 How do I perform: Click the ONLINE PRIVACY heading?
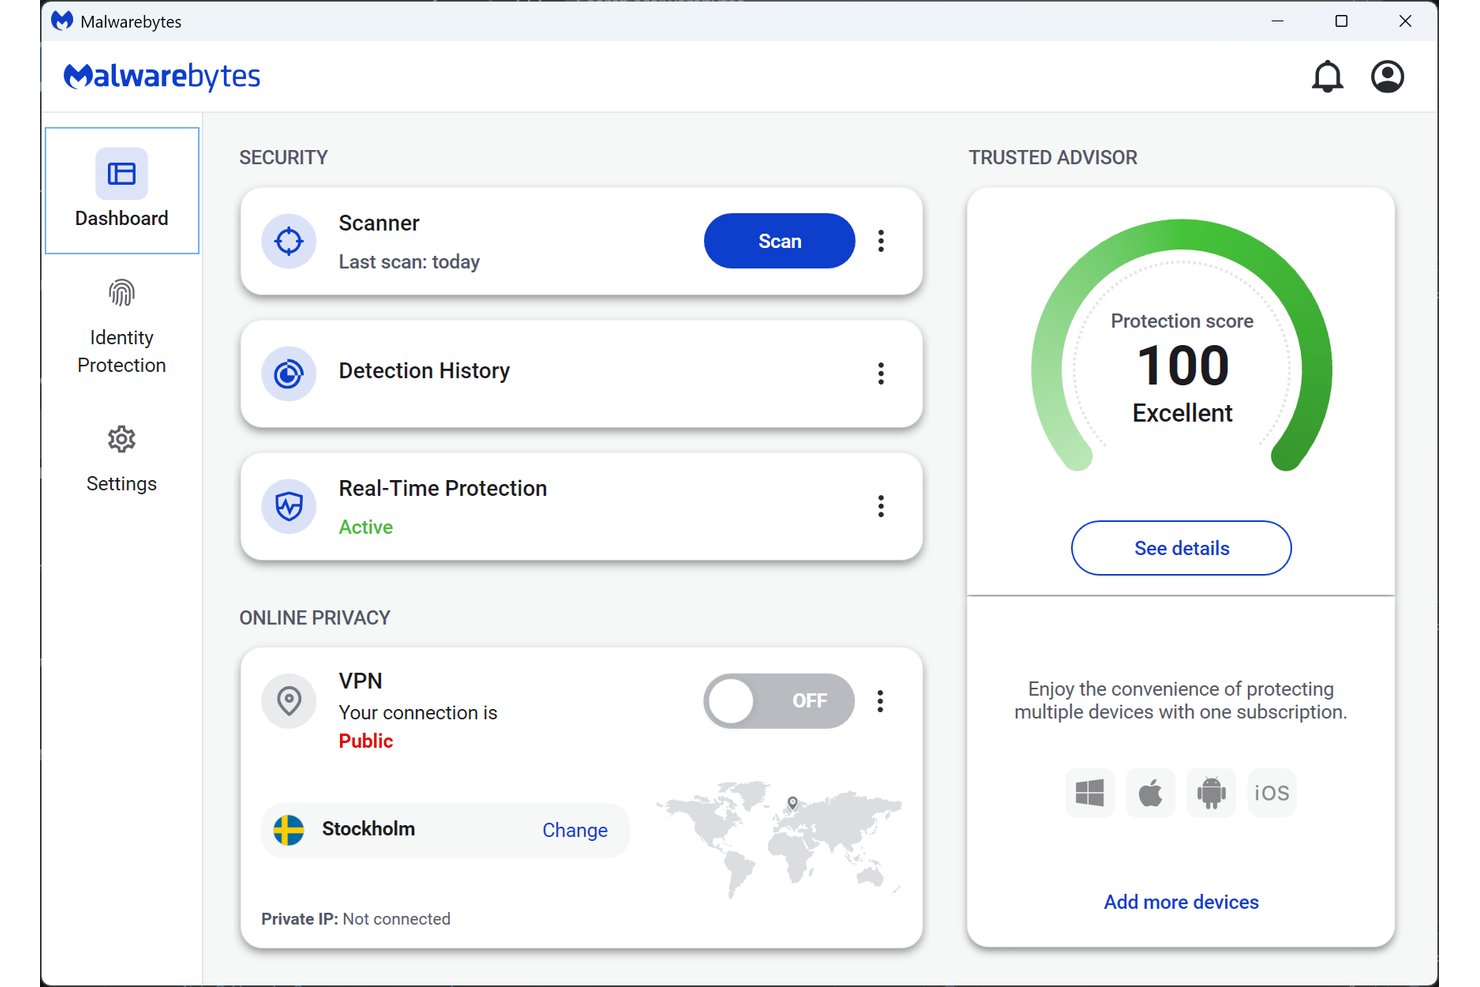tap(315, 618)
